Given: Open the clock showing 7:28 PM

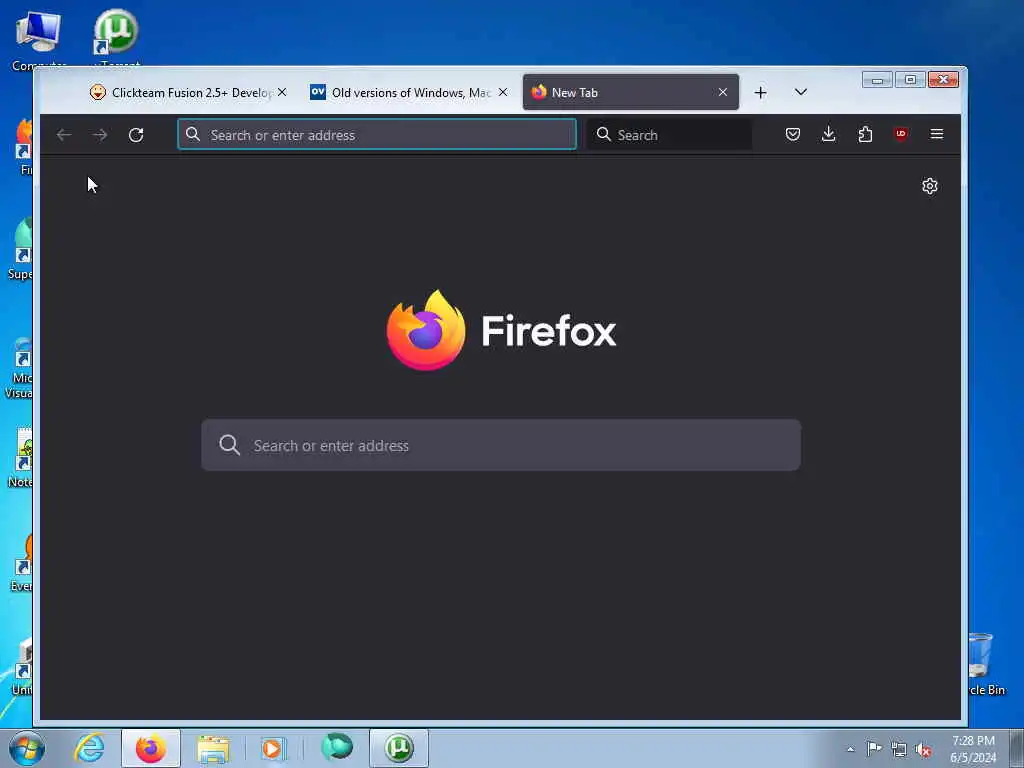Looking at the screenshot, I should [973, 749].
